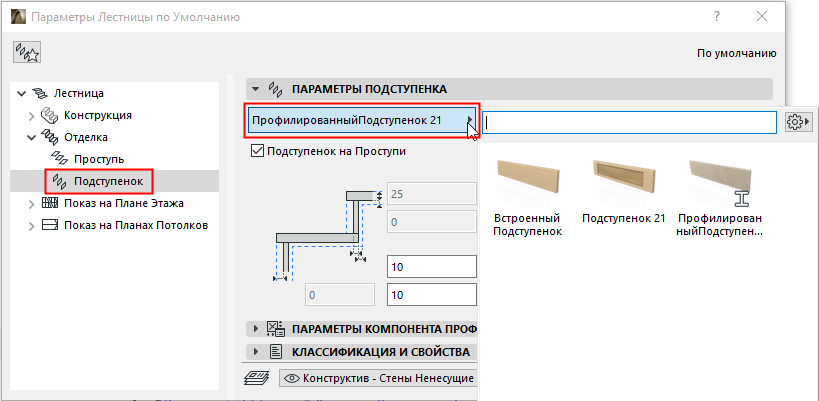
Task: Select Конструкция in the tree
Action: [98, 115]
